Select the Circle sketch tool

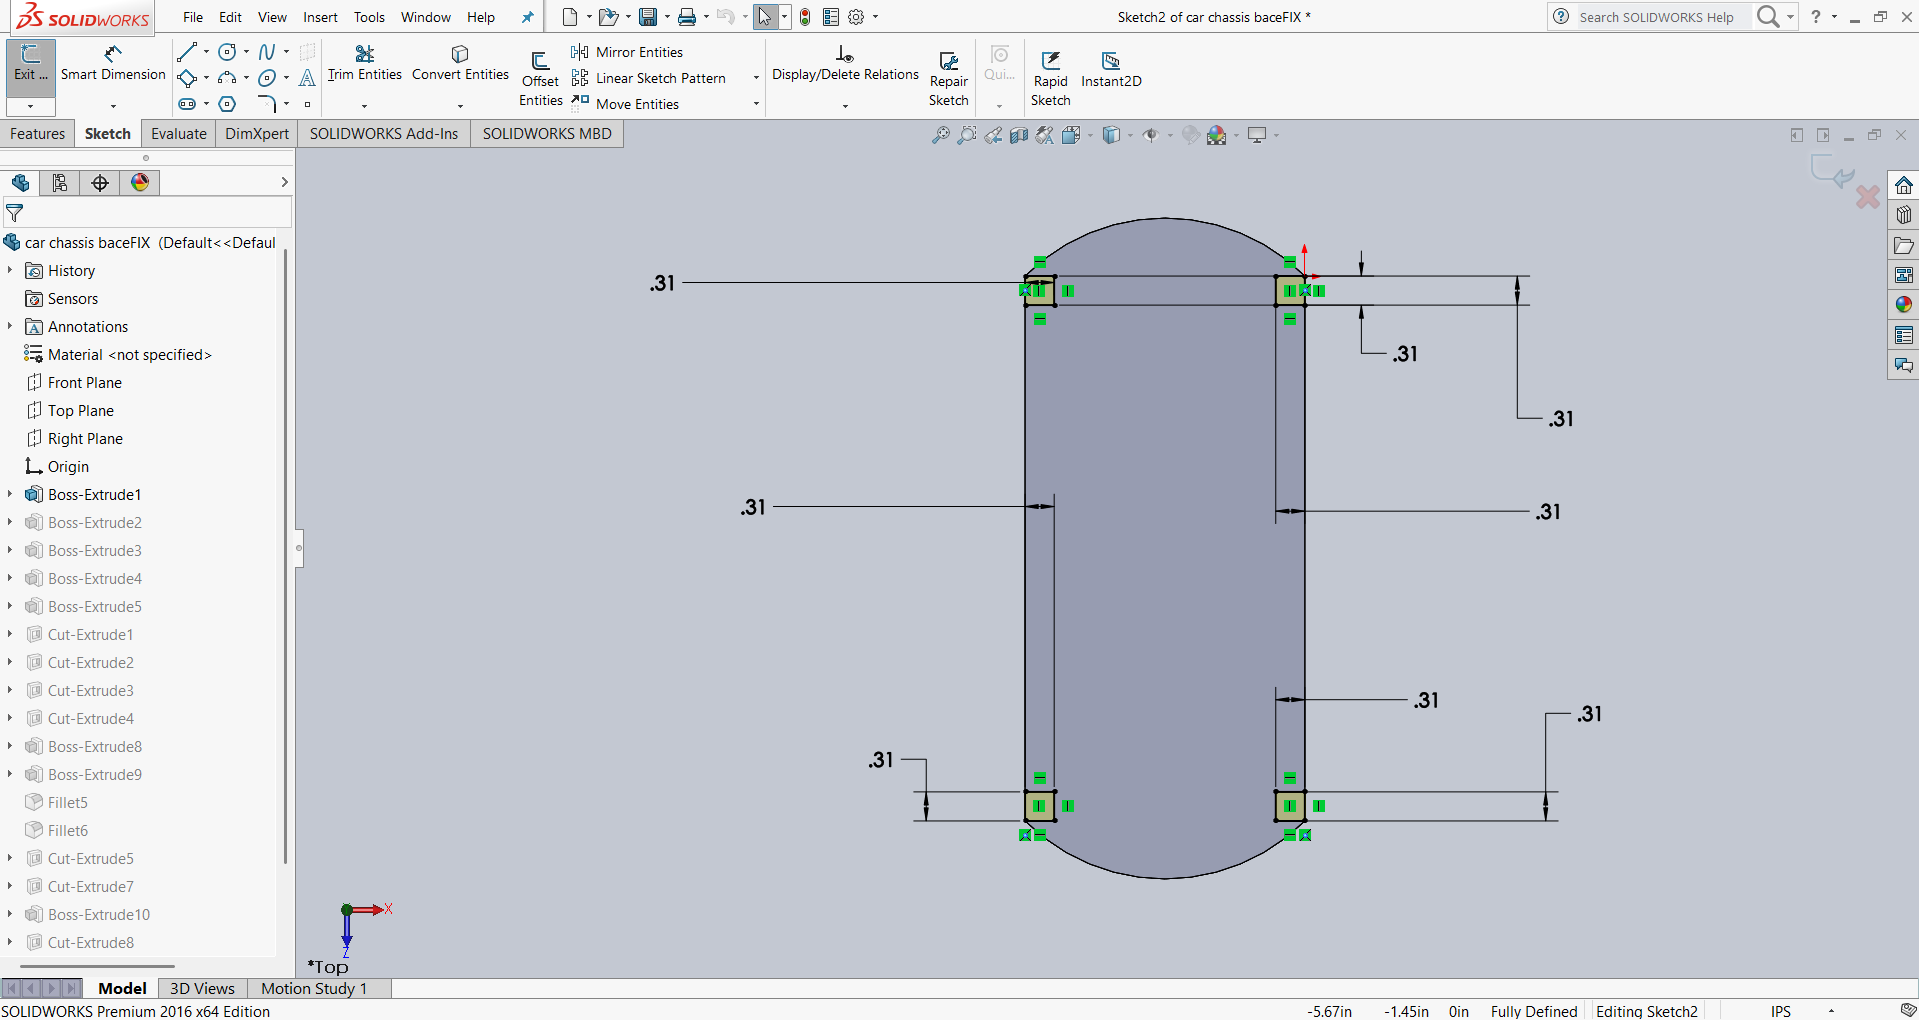(x=228, y=52)
